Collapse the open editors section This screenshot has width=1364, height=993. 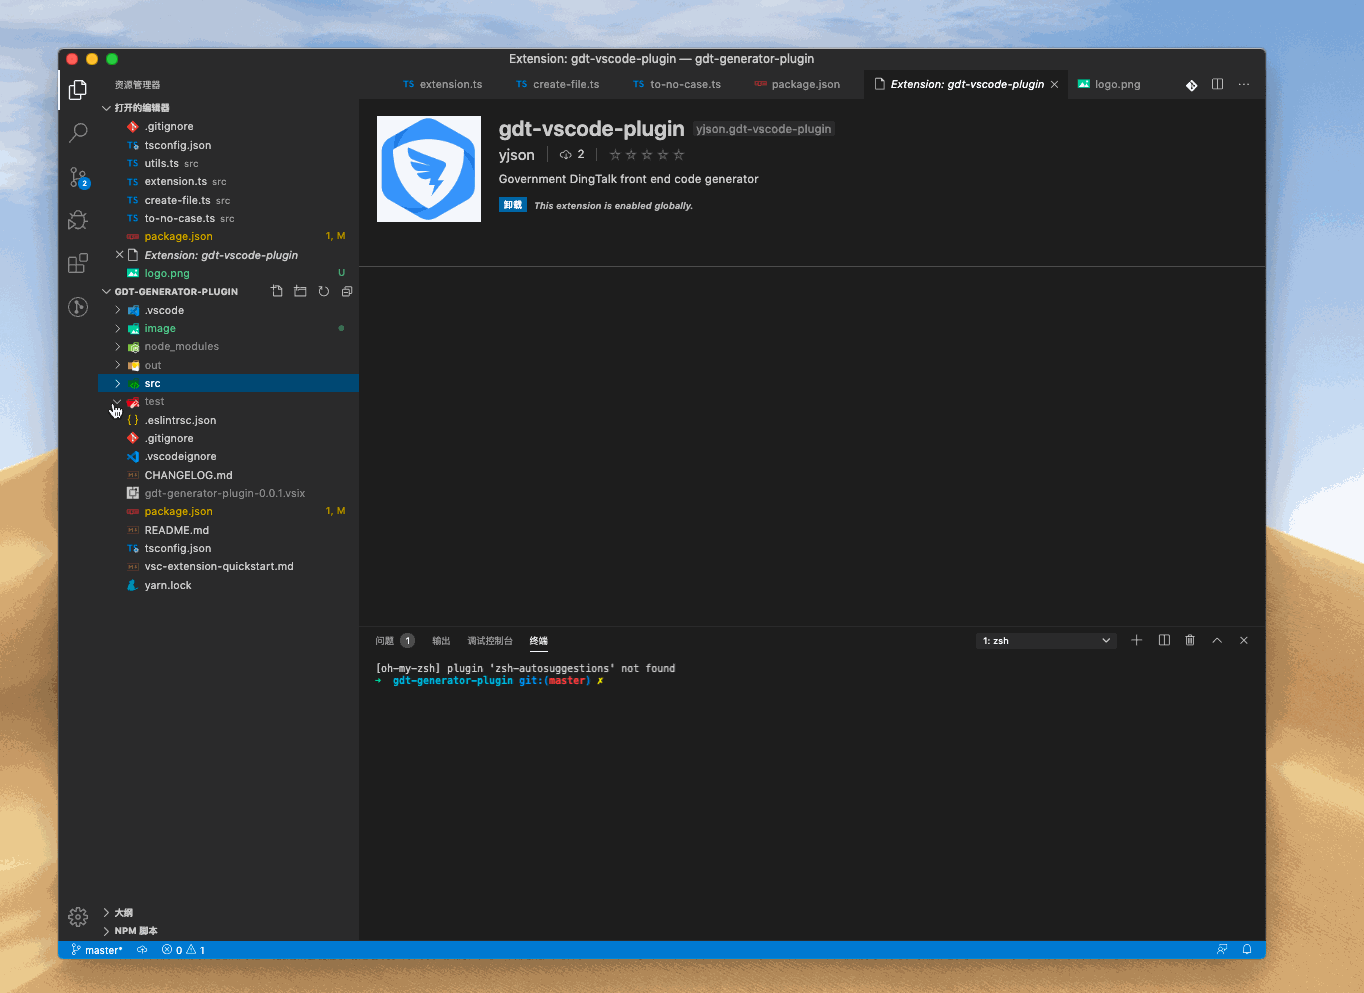[106, 108]
